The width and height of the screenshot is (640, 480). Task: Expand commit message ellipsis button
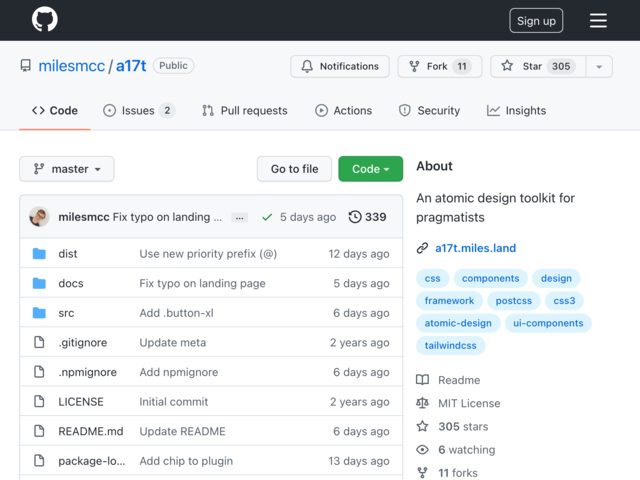pyautogui.click(x=239, y=218)
